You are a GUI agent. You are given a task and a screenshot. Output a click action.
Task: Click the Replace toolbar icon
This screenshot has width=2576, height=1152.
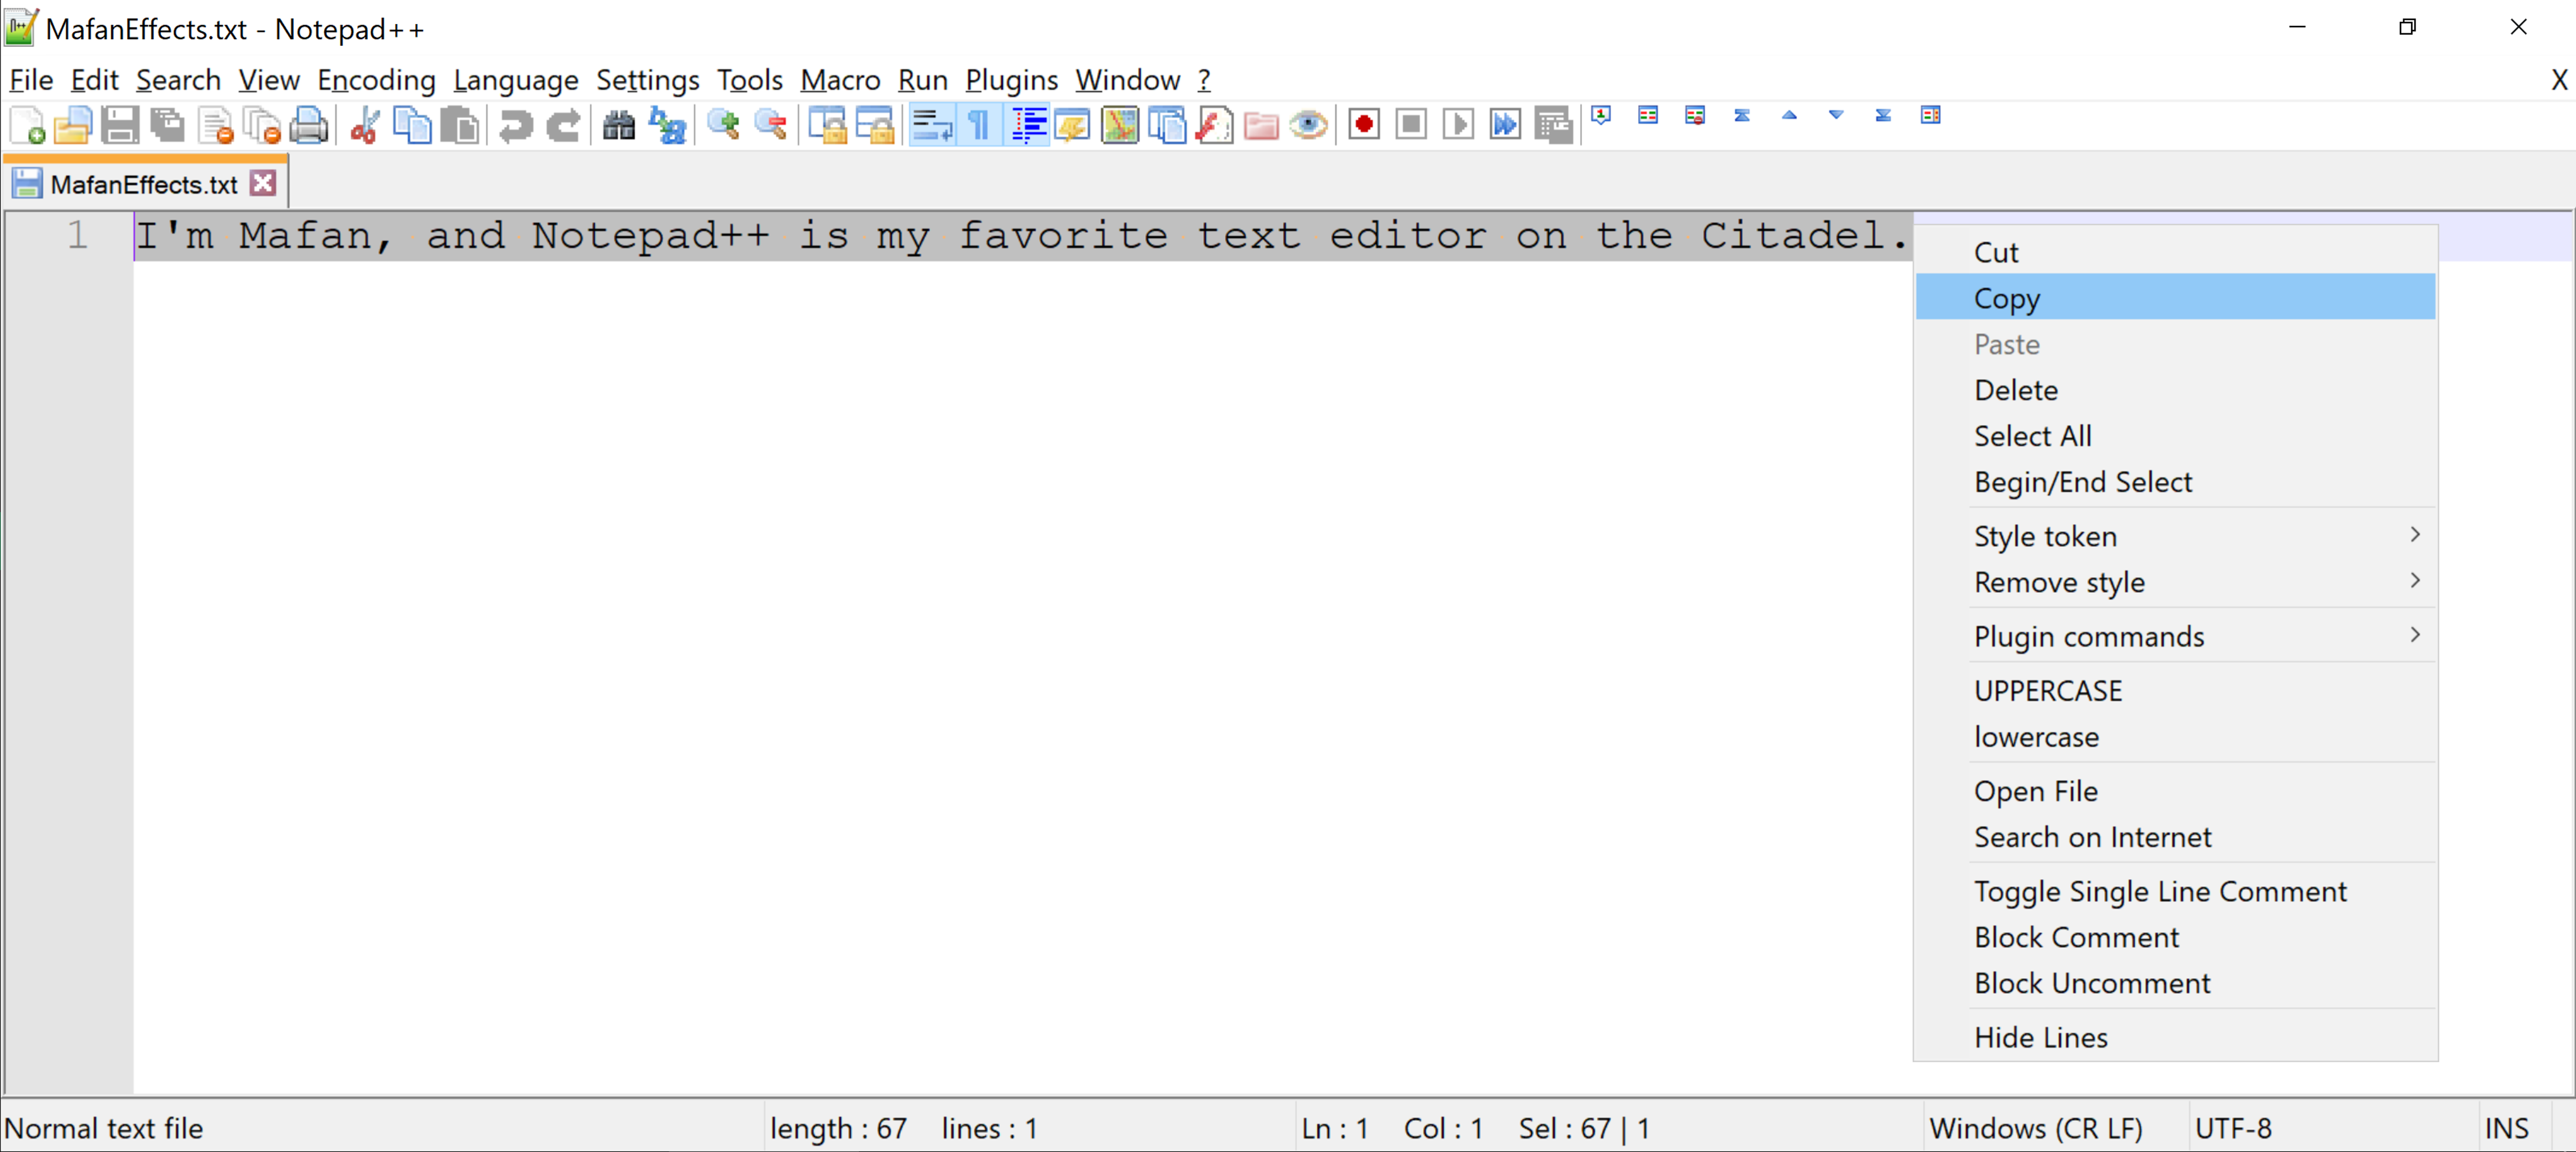tap(667, 126)
